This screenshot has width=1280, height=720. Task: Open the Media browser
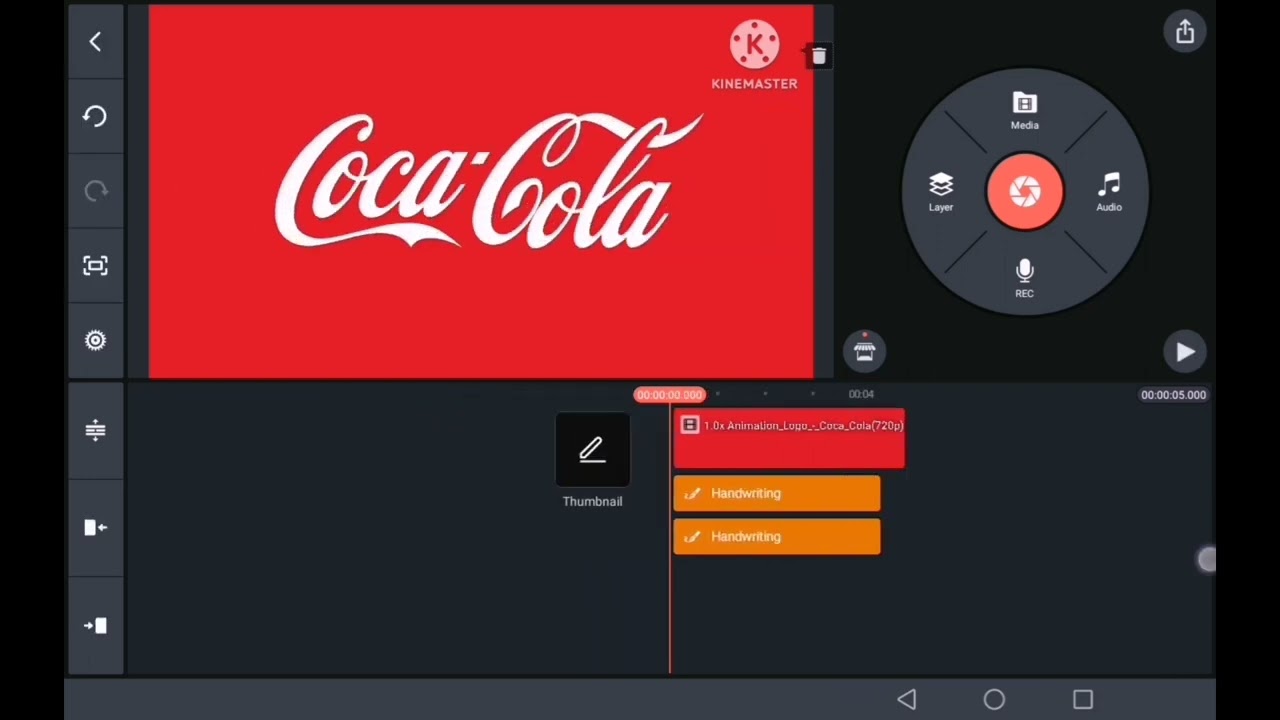click(x=1024, y=111)
